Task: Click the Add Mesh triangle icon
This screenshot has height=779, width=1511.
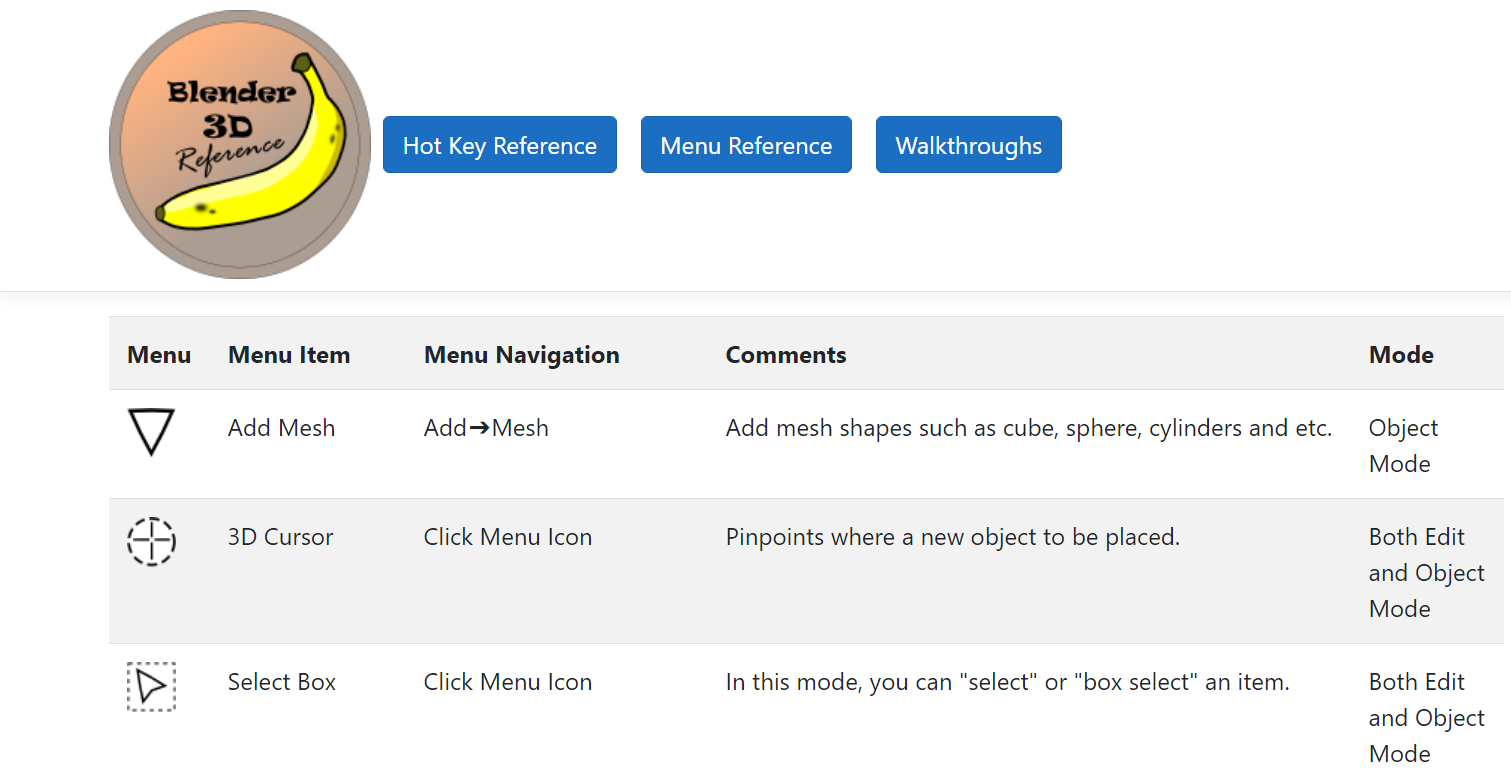Action: [x=151, y=431]
